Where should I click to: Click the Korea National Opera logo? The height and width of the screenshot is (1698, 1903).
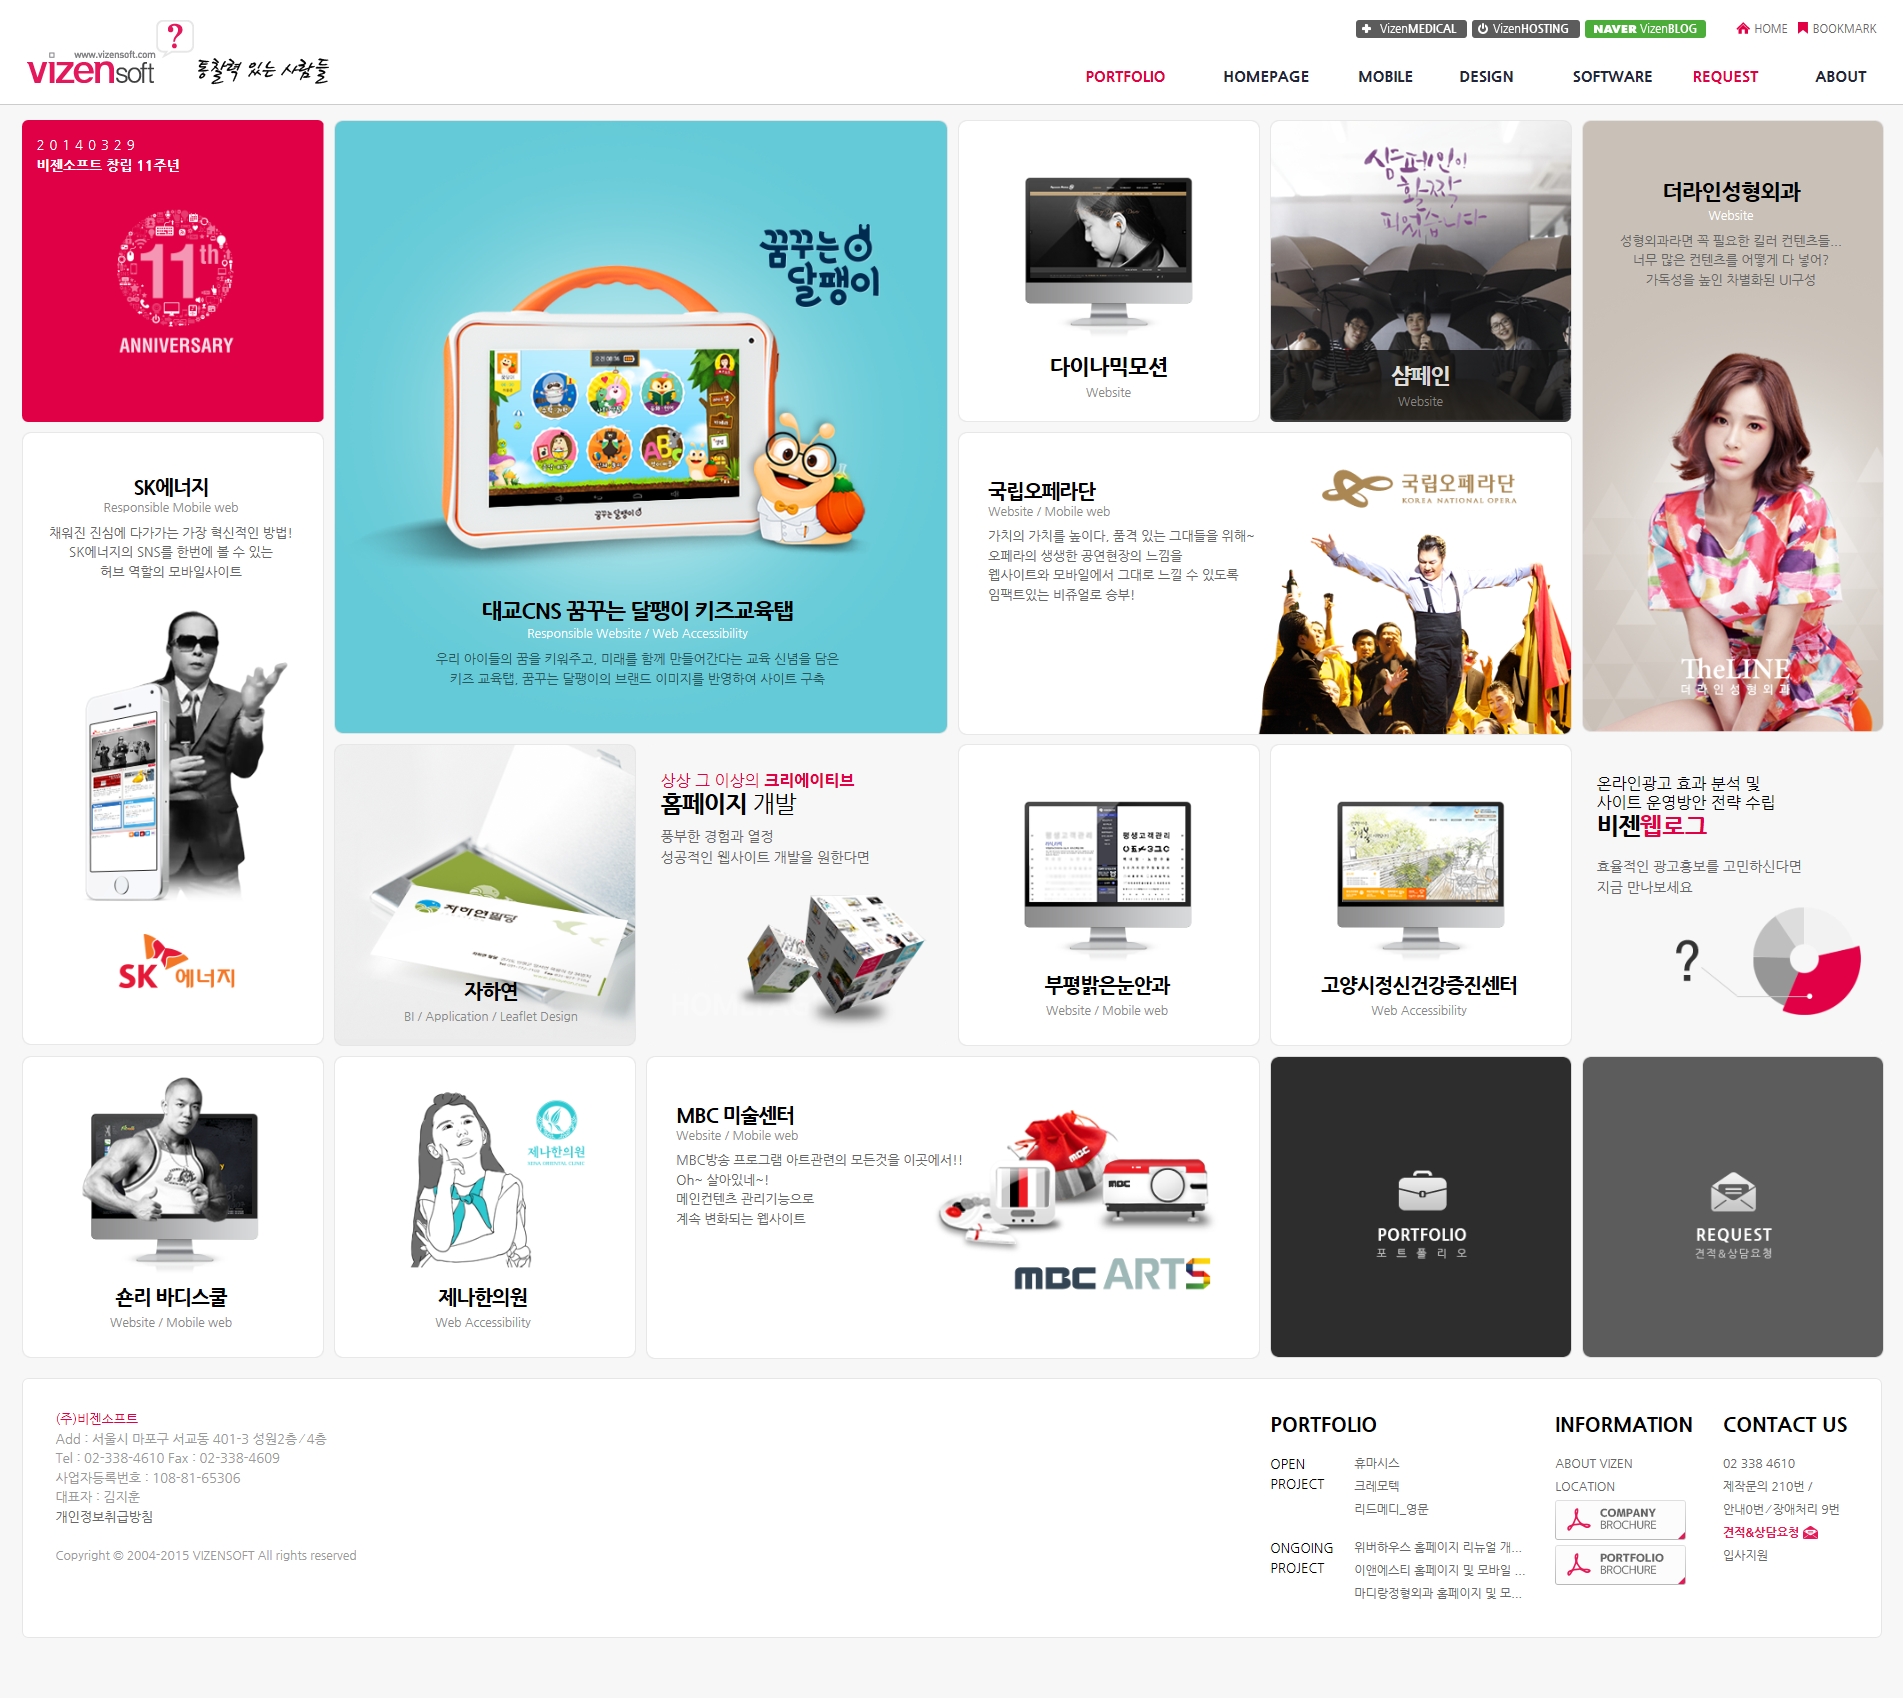pos(1420,488)
